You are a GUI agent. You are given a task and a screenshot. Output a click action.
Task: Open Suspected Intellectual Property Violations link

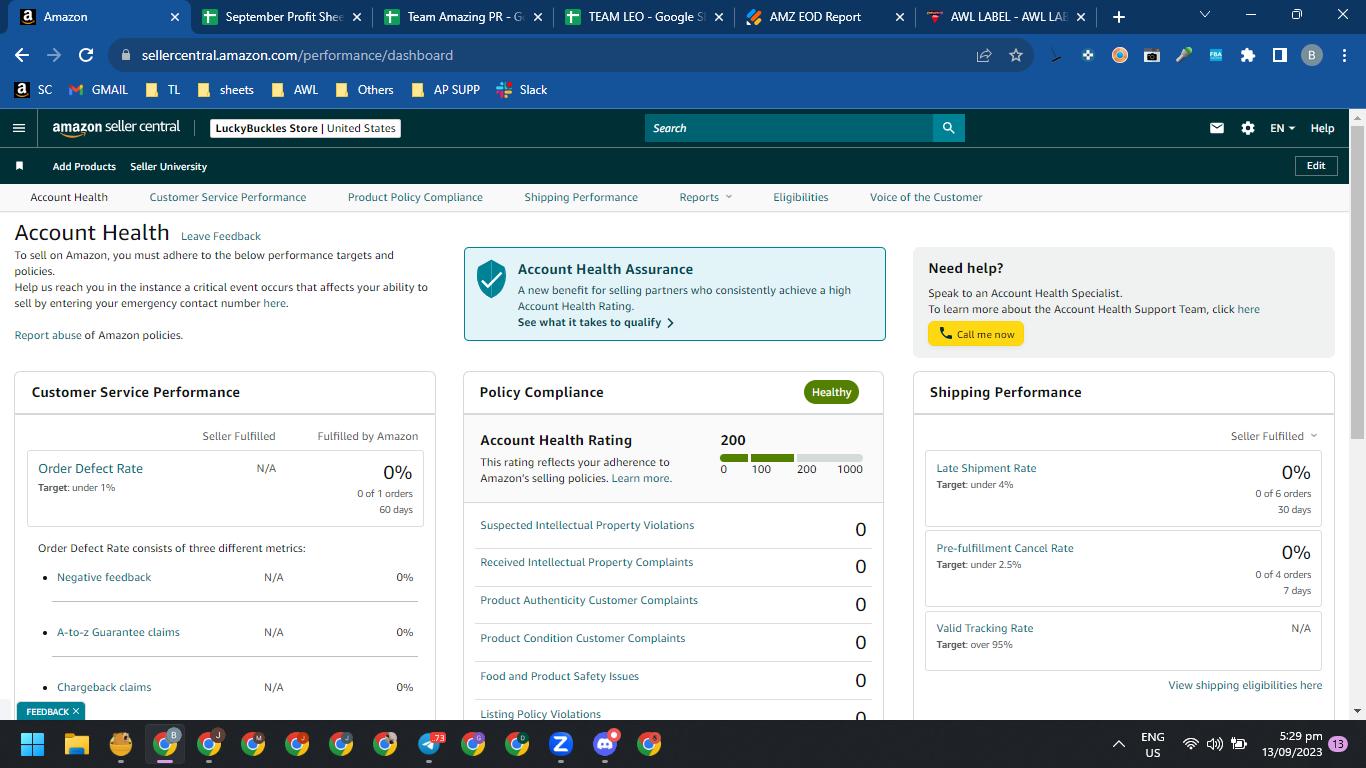click(587, 525)
